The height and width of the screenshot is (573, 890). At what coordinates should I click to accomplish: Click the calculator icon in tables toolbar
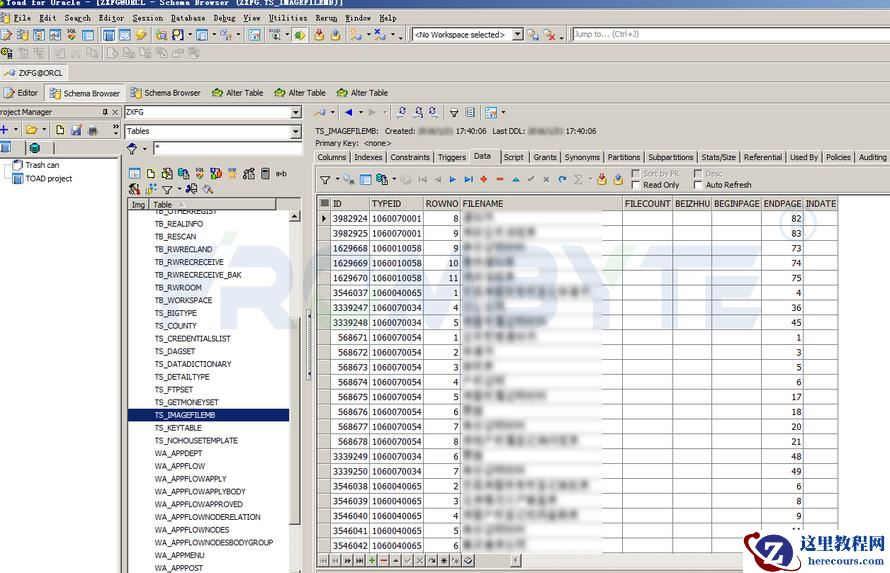(265, 173)
